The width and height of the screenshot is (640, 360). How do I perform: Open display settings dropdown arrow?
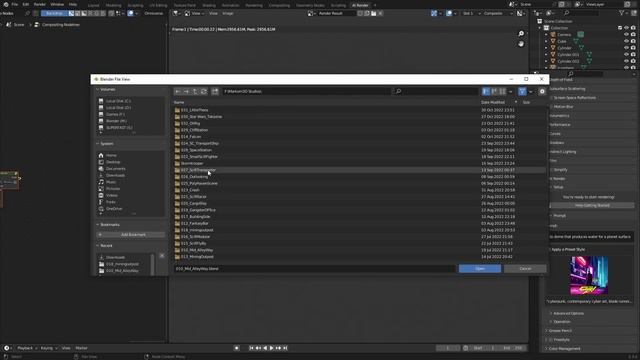pyautogui.click(x=511, y=91)
